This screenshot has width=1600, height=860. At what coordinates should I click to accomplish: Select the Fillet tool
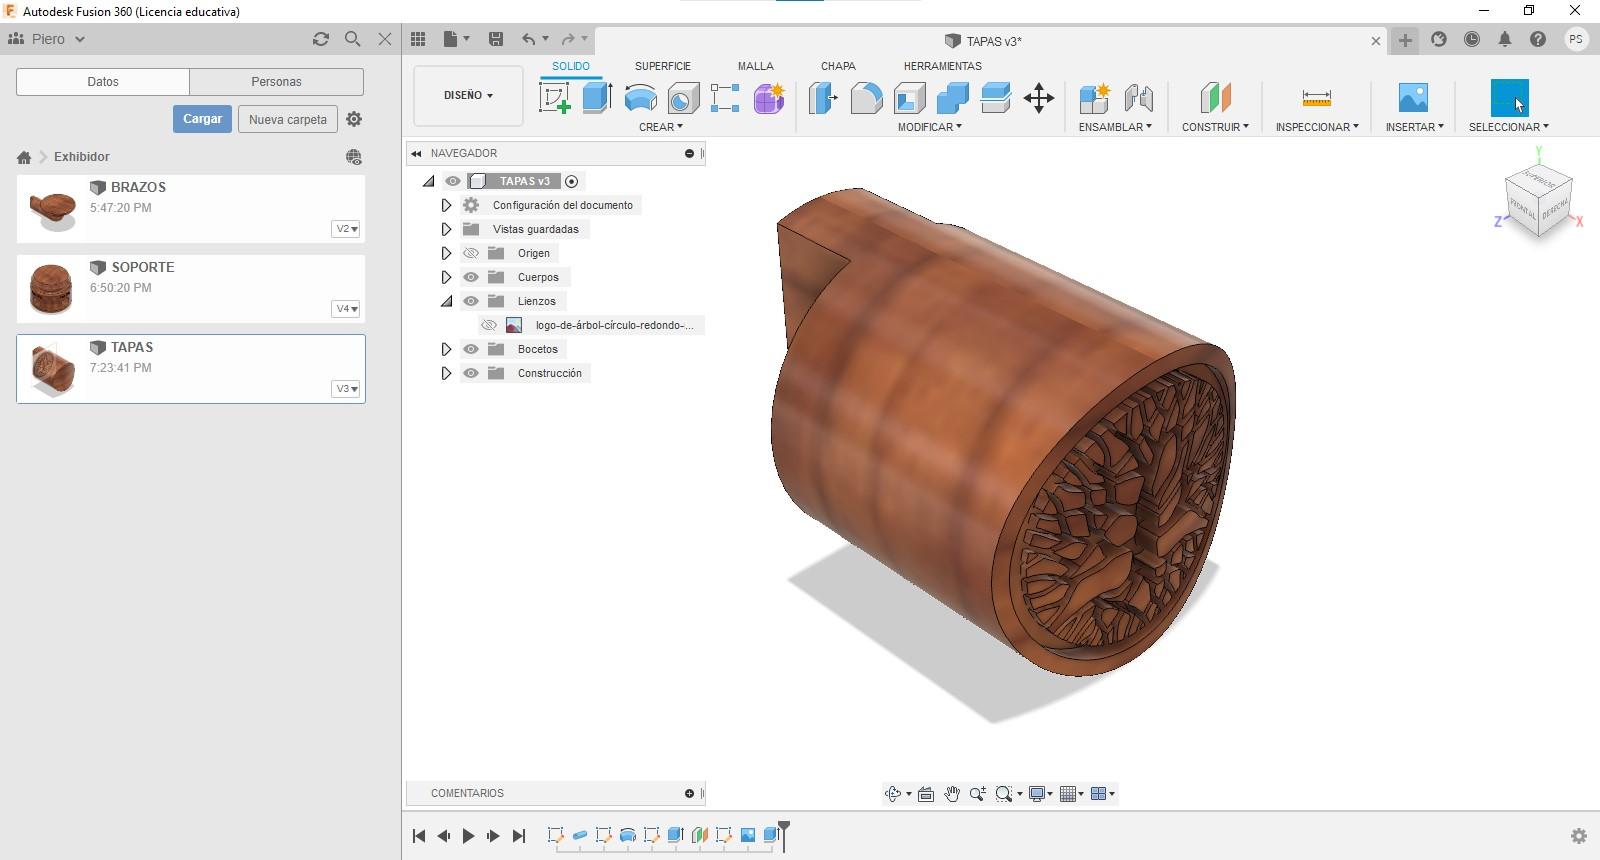point(866,98)
